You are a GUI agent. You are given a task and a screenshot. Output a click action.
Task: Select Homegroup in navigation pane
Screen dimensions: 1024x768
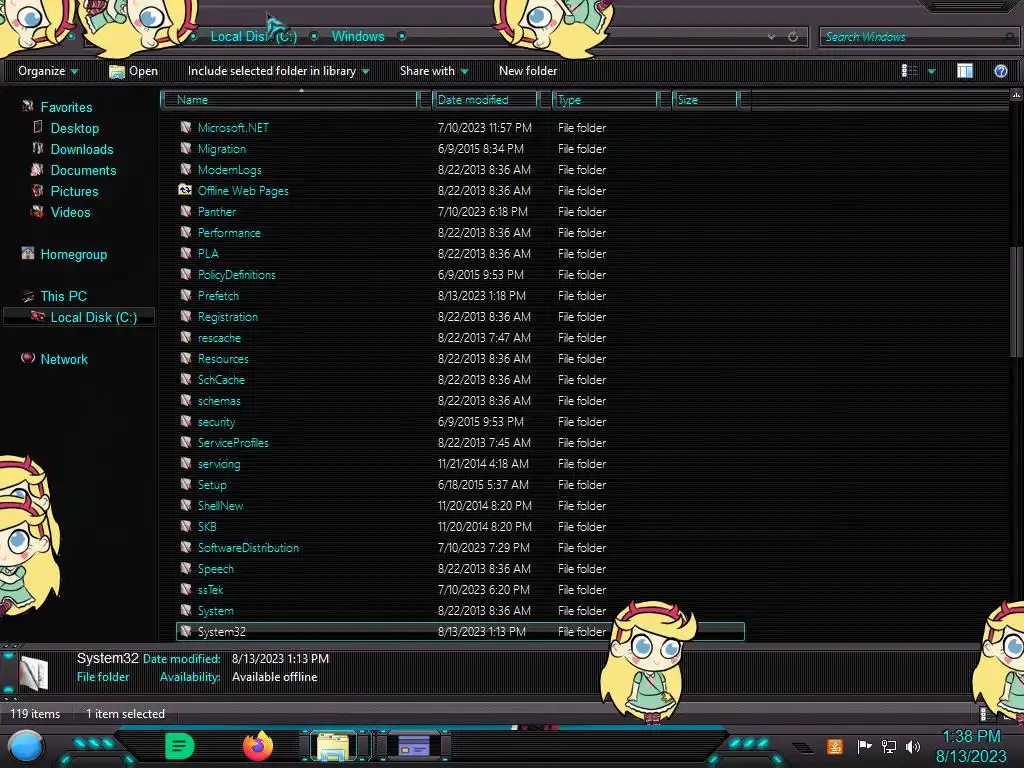pyautogui.click(x=74, y=254)
